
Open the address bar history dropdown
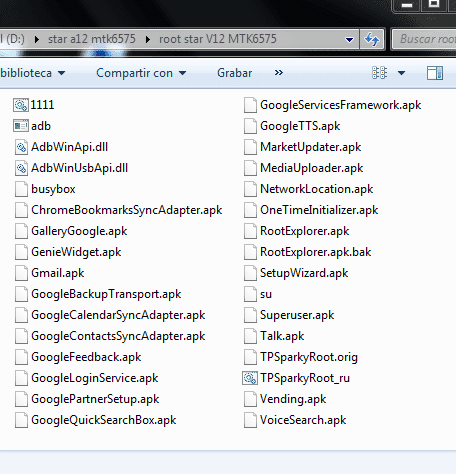point(349,40)
